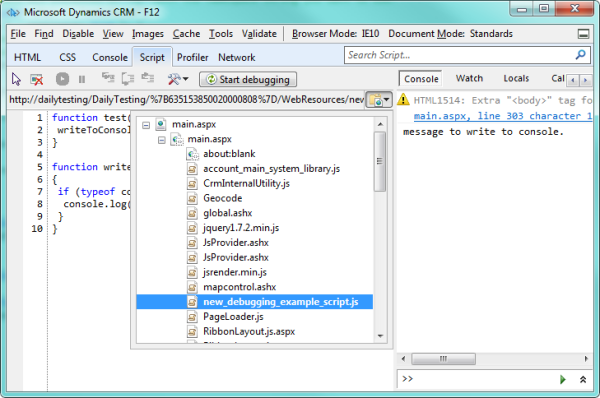Click the green run script arrow
The width and height of the screenshot is (600, 398).
[x=562, y=380]
